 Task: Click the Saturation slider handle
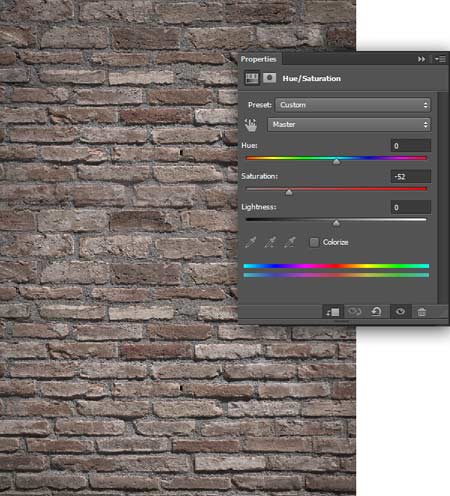289,192
